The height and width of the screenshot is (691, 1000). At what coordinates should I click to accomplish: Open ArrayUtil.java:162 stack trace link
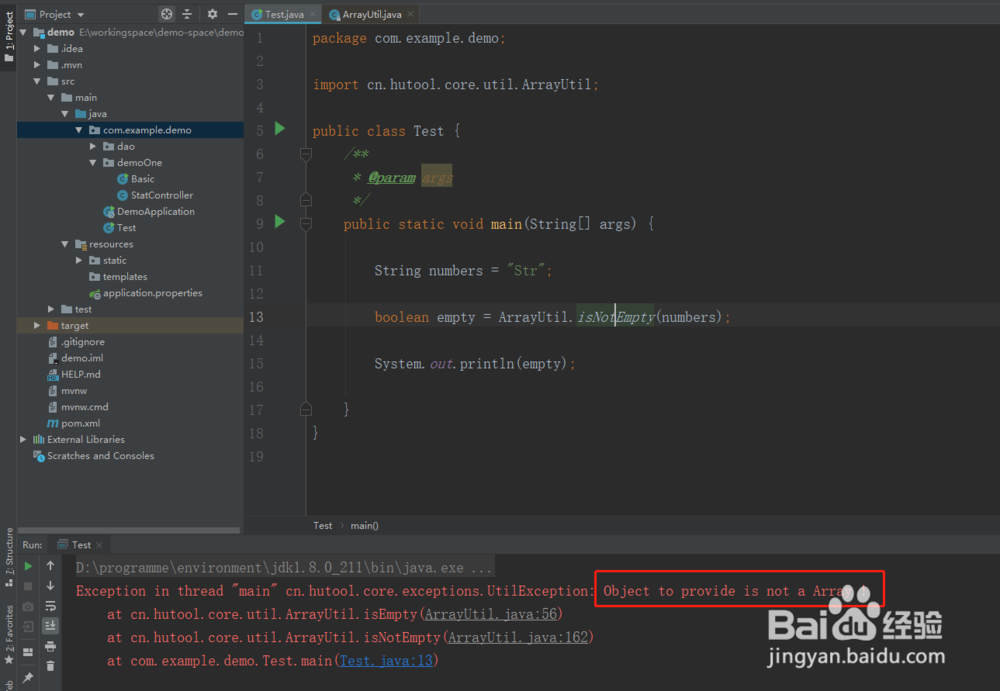click(518, 637)
